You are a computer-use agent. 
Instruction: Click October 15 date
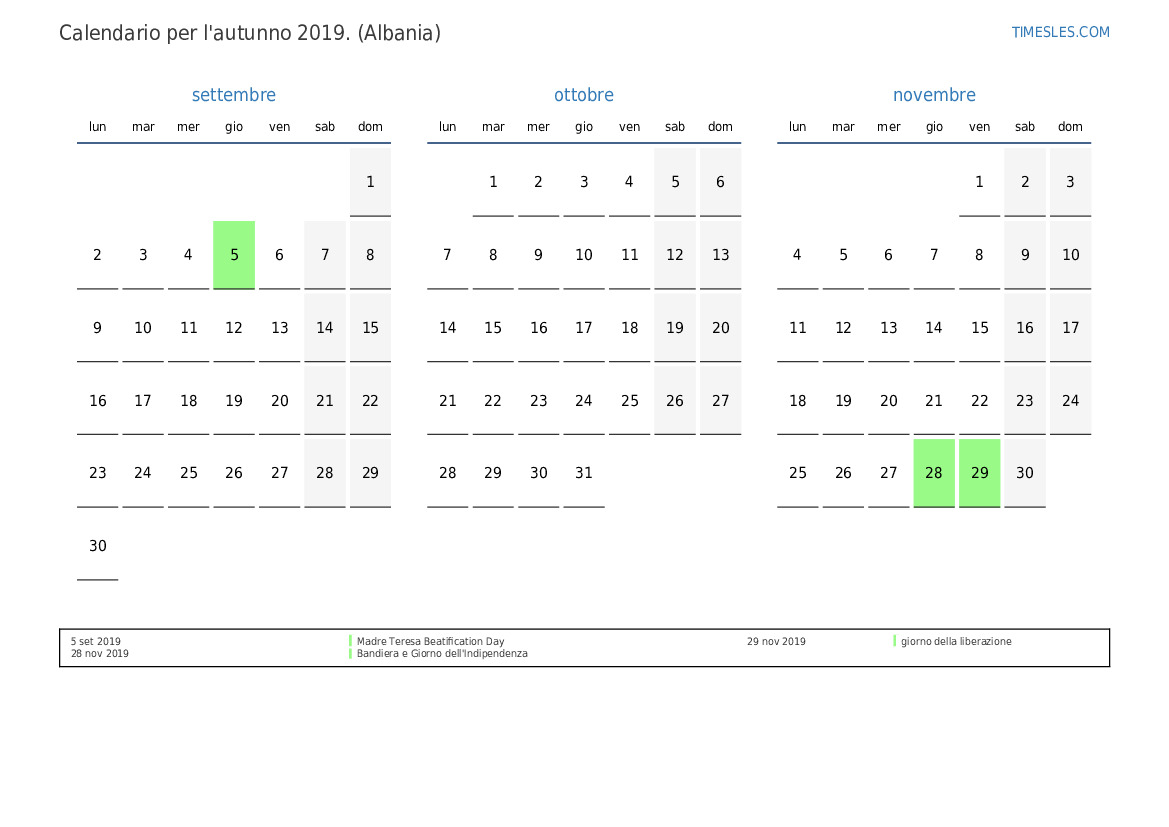click(493, 328)
